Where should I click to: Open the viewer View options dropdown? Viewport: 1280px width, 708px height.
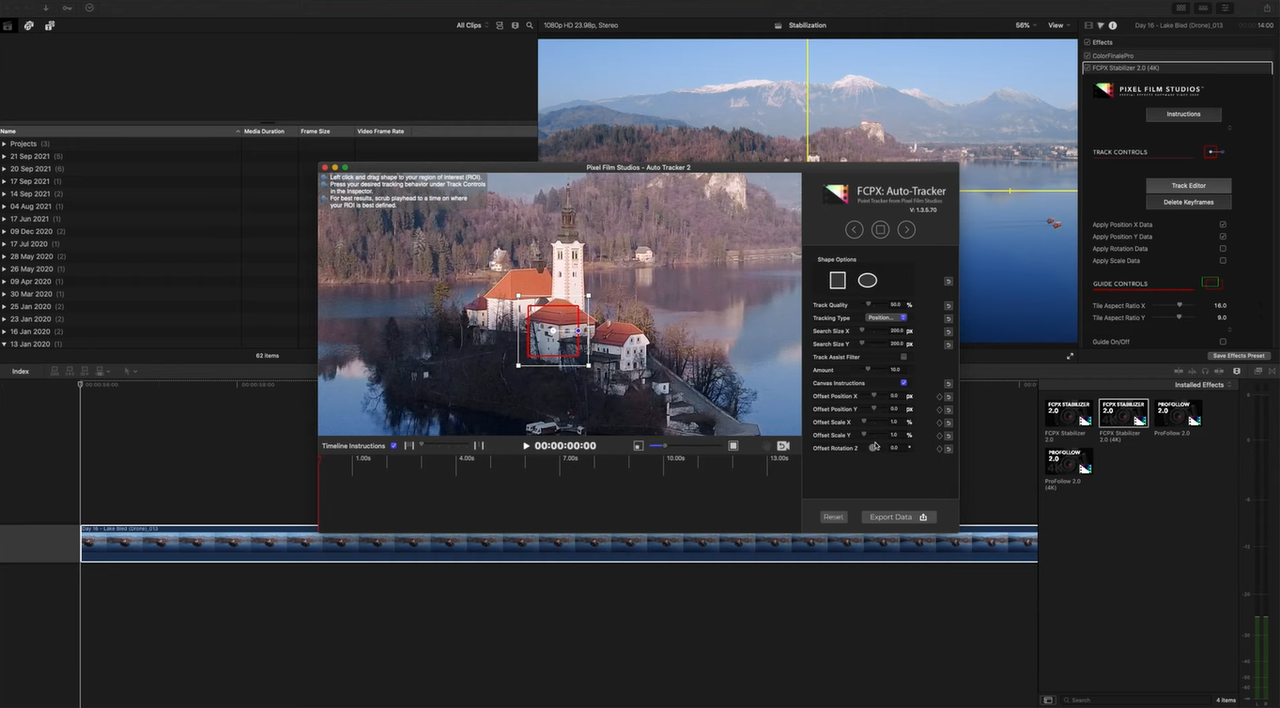(x=1058, y=25)
